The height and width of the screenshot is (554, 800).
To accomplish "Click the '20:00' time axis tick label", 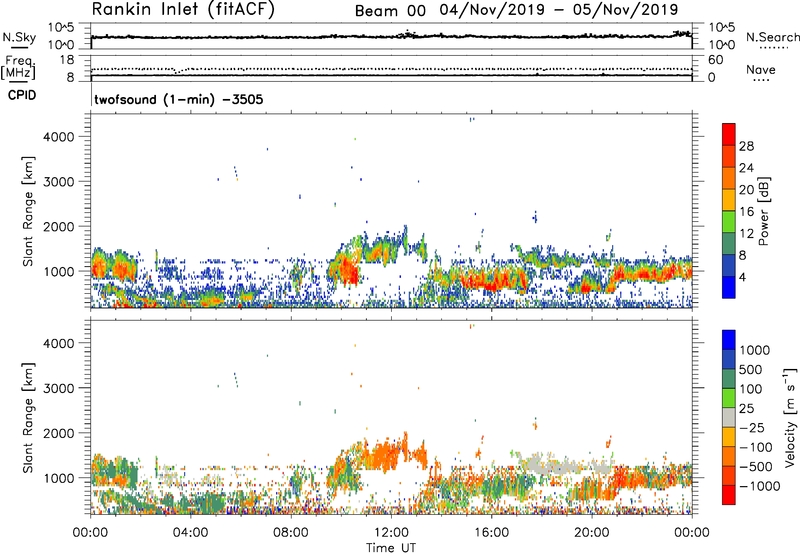I will [592, 533].
